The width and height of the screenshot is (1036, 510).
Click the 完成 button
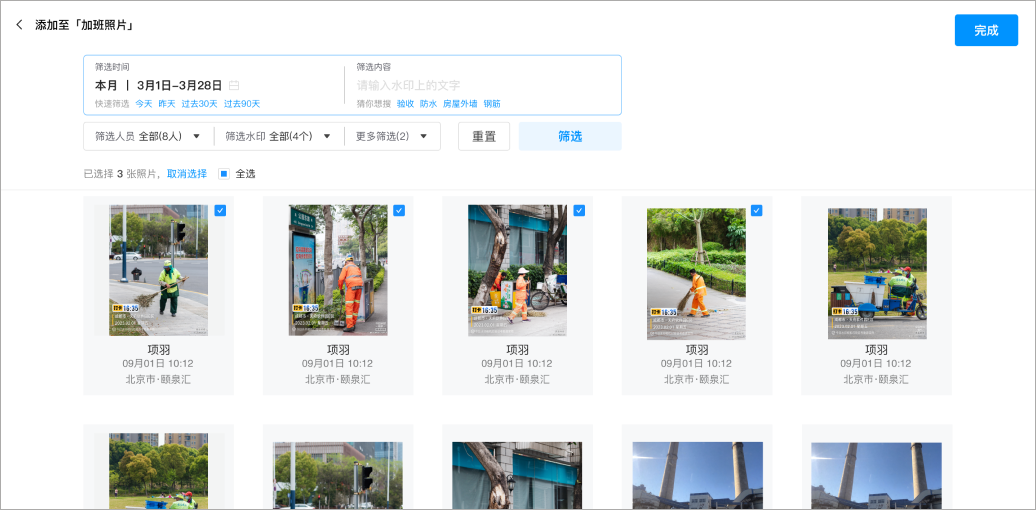point(985,30)
